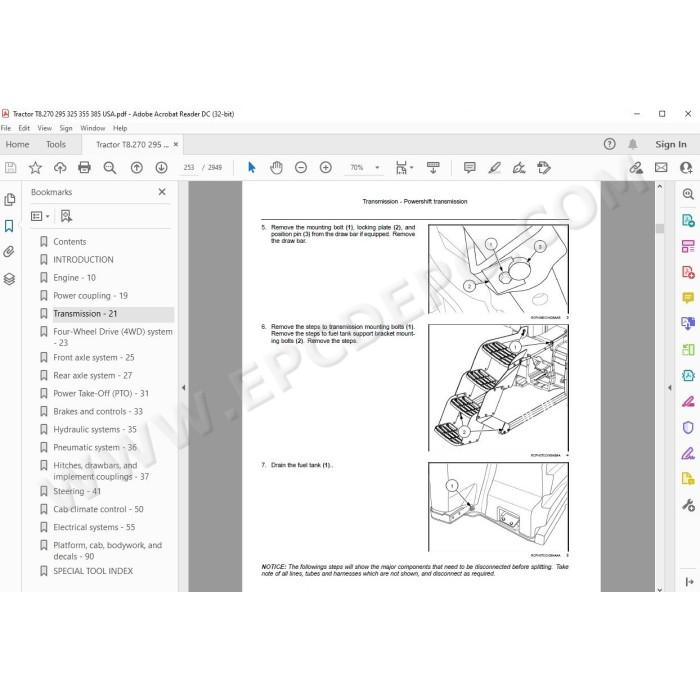Open the File menu
This screenshot has width=700, height=700.
[x=6, y=128]
